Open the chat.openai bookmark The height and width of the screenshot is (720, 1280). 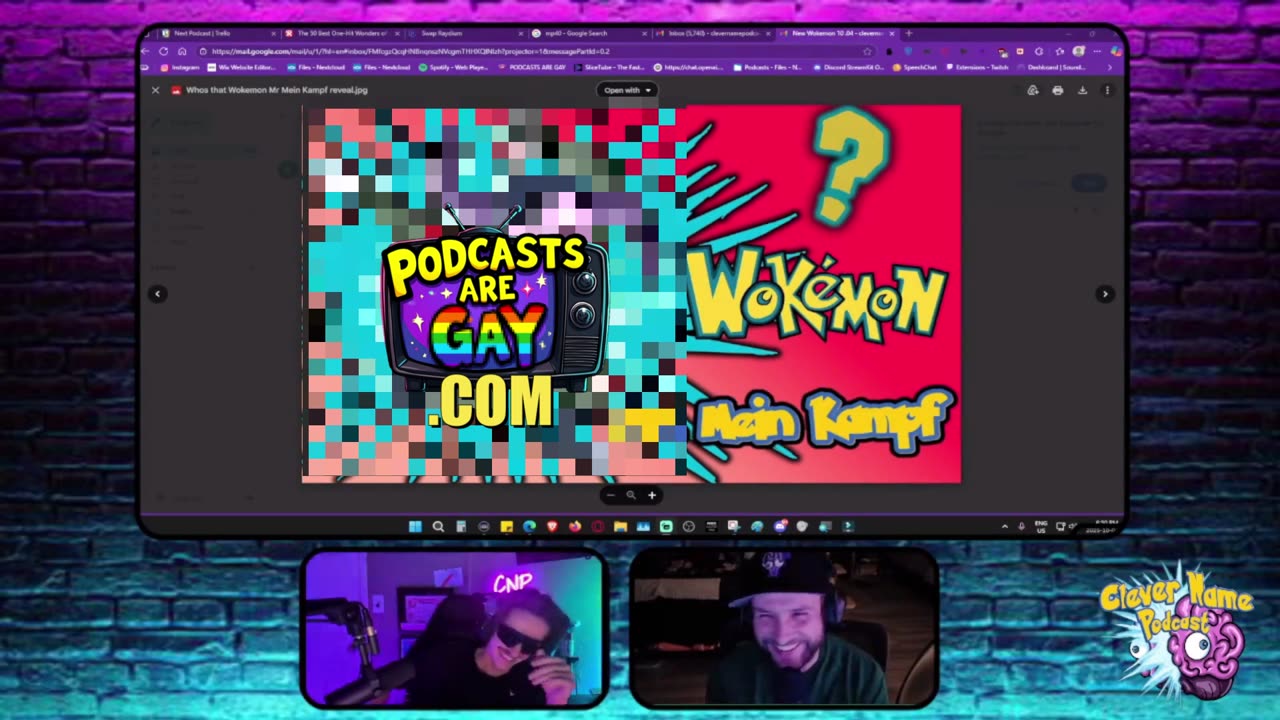click(690, 68)
